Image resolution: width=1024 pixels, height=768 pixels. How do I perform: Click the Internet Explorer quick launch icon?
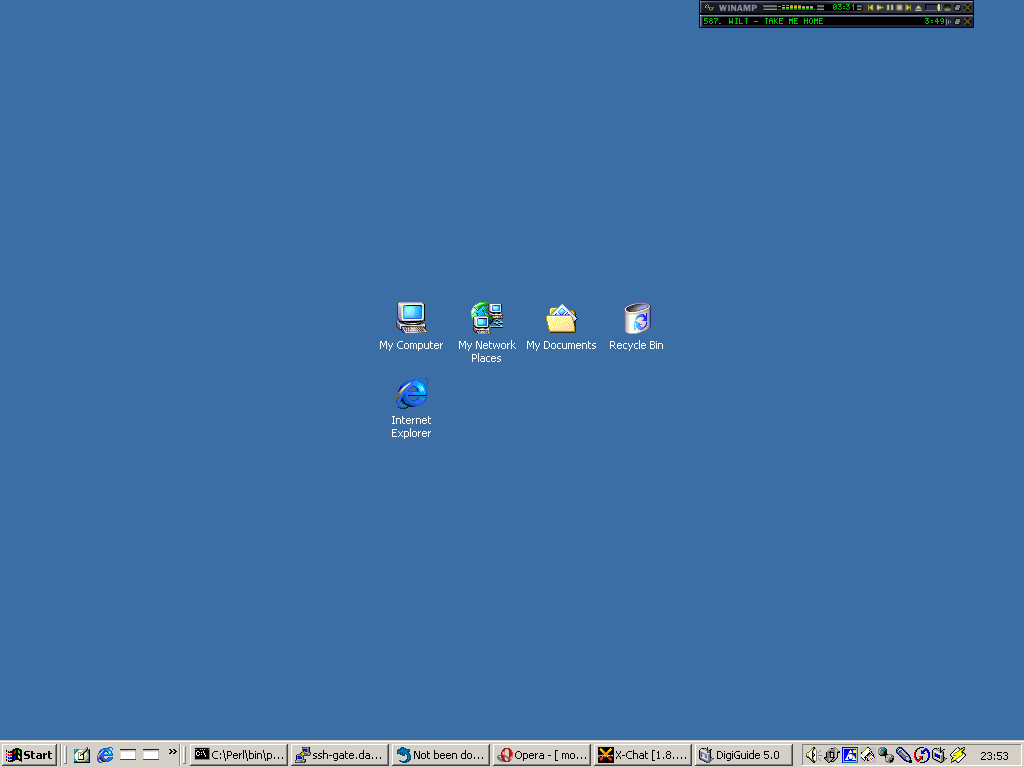point(105,755)
